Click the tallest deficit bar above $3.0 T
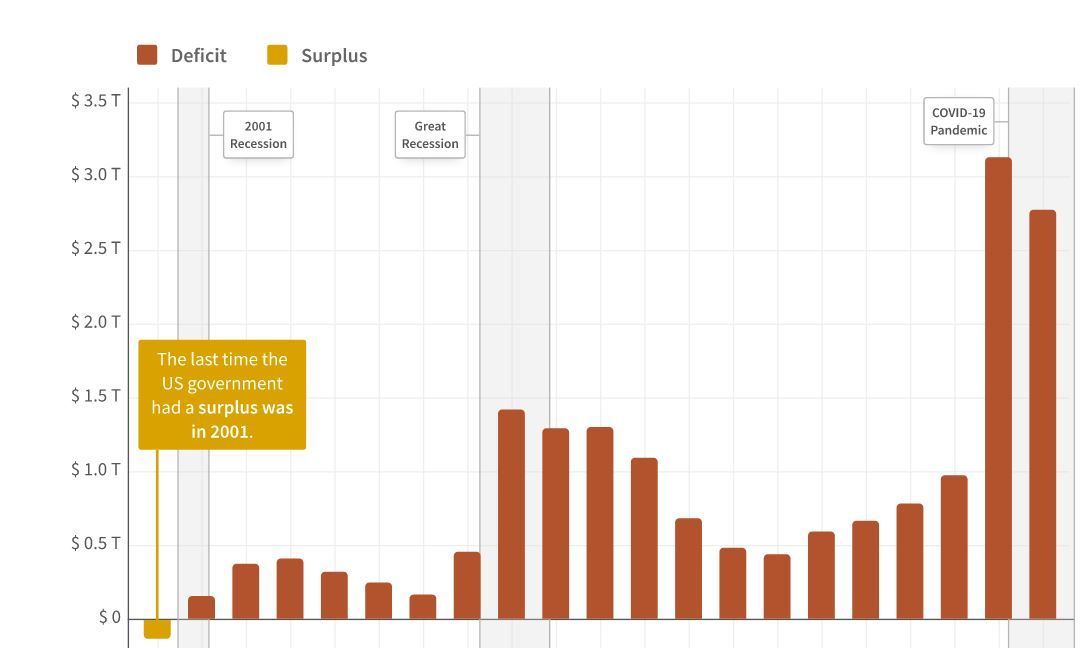 [x=998, y=388]
